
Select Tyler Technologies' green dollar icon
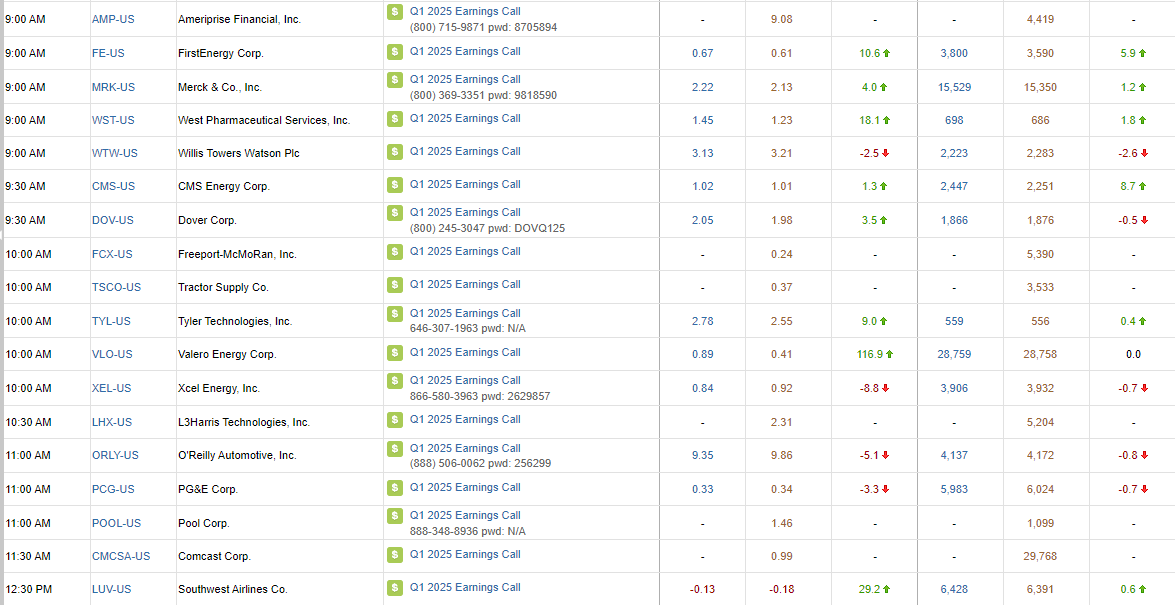point(395,313)
